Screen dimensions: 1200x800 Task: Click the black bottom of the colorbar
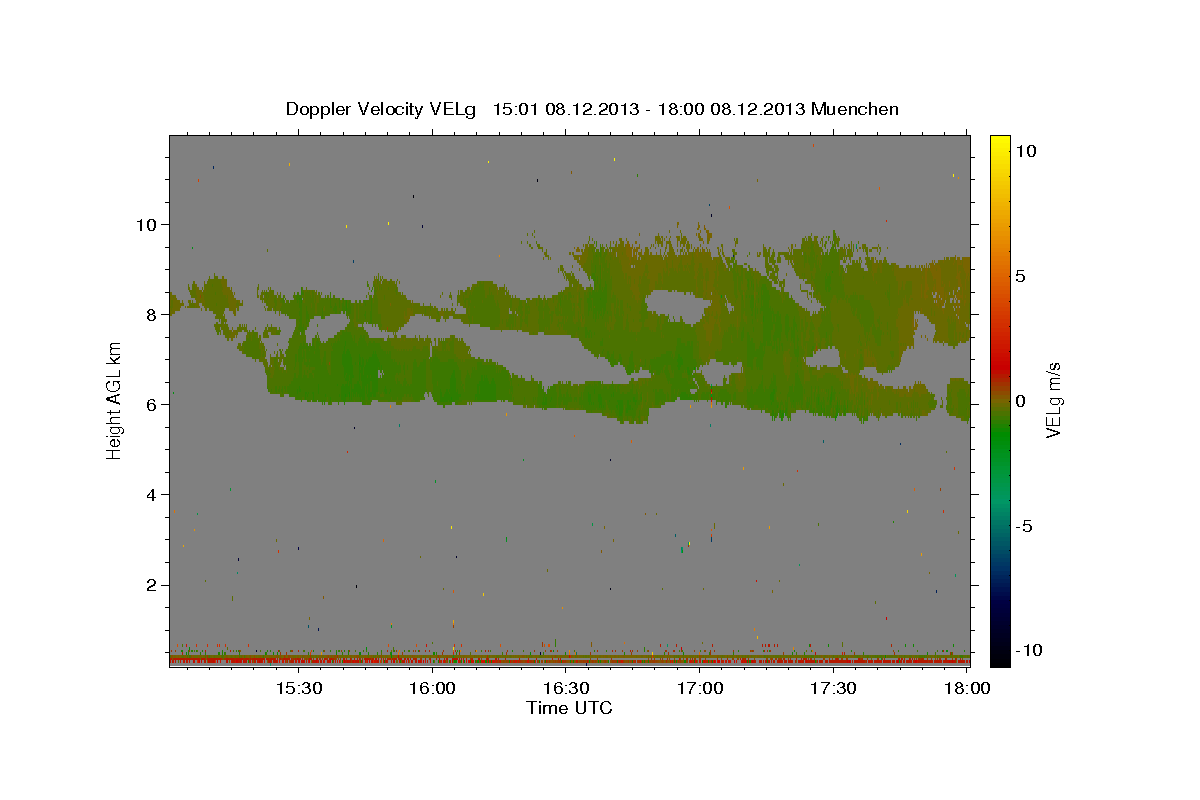(1000, 655)
